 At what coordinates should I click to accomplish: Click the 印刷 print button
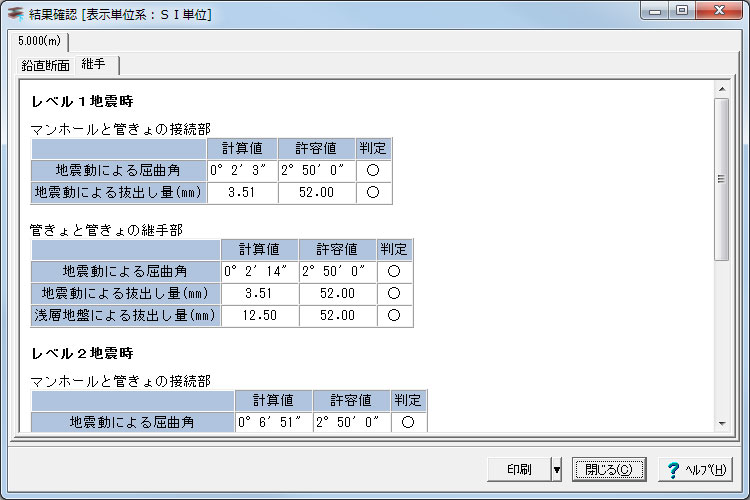519,470
